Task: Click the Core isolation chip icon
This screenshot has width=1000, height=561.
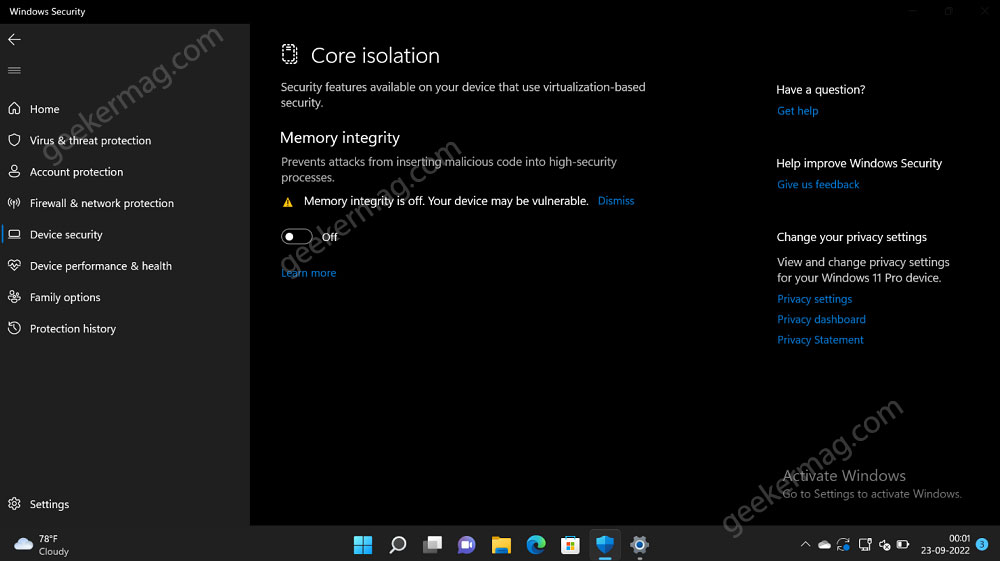Action: [290, 54]
